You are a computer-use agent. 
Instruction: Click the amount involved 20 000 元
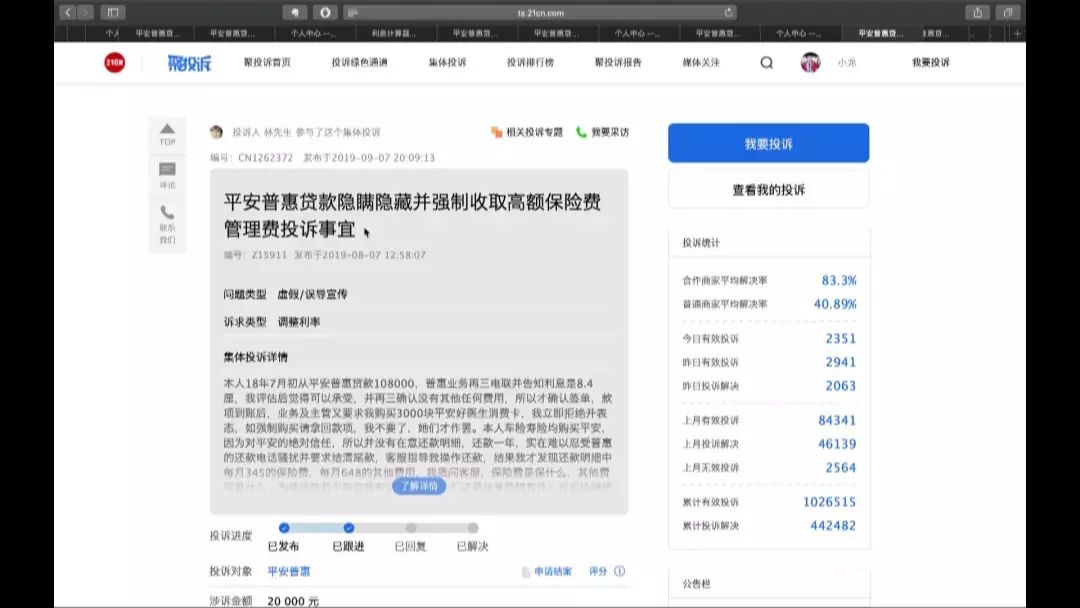293,601
